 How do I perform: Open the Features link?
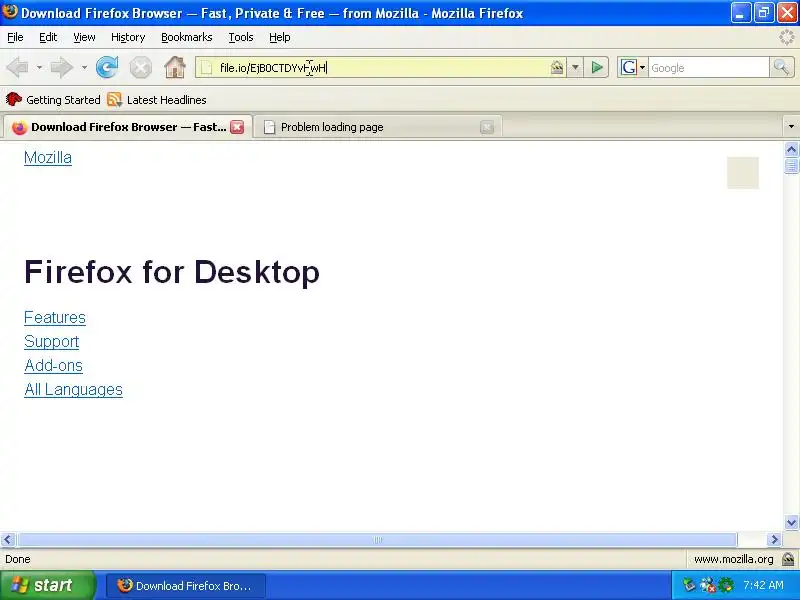pyautogui.click(x=55, y=317)
